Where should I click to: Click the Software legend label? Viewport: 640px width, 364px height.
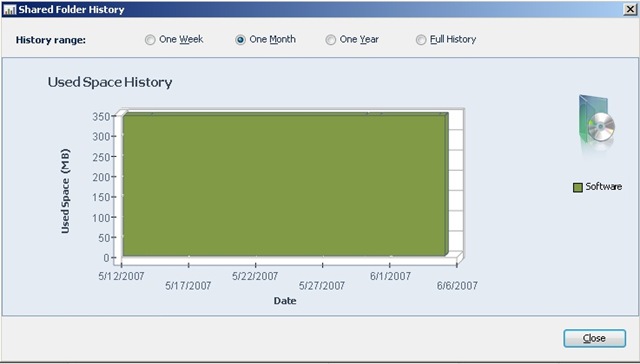point(604,186)
